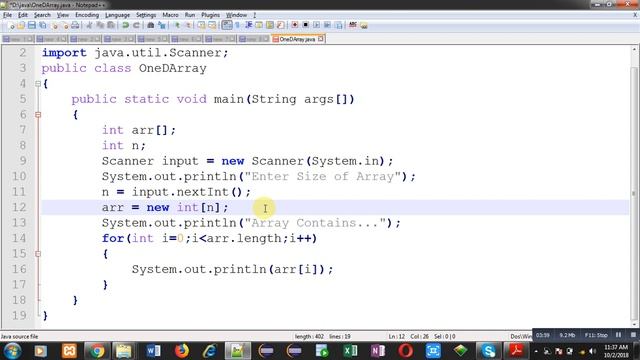Click the "Ln : 12" status bar entry
The image size is (640, 360).
pos(396,337)
